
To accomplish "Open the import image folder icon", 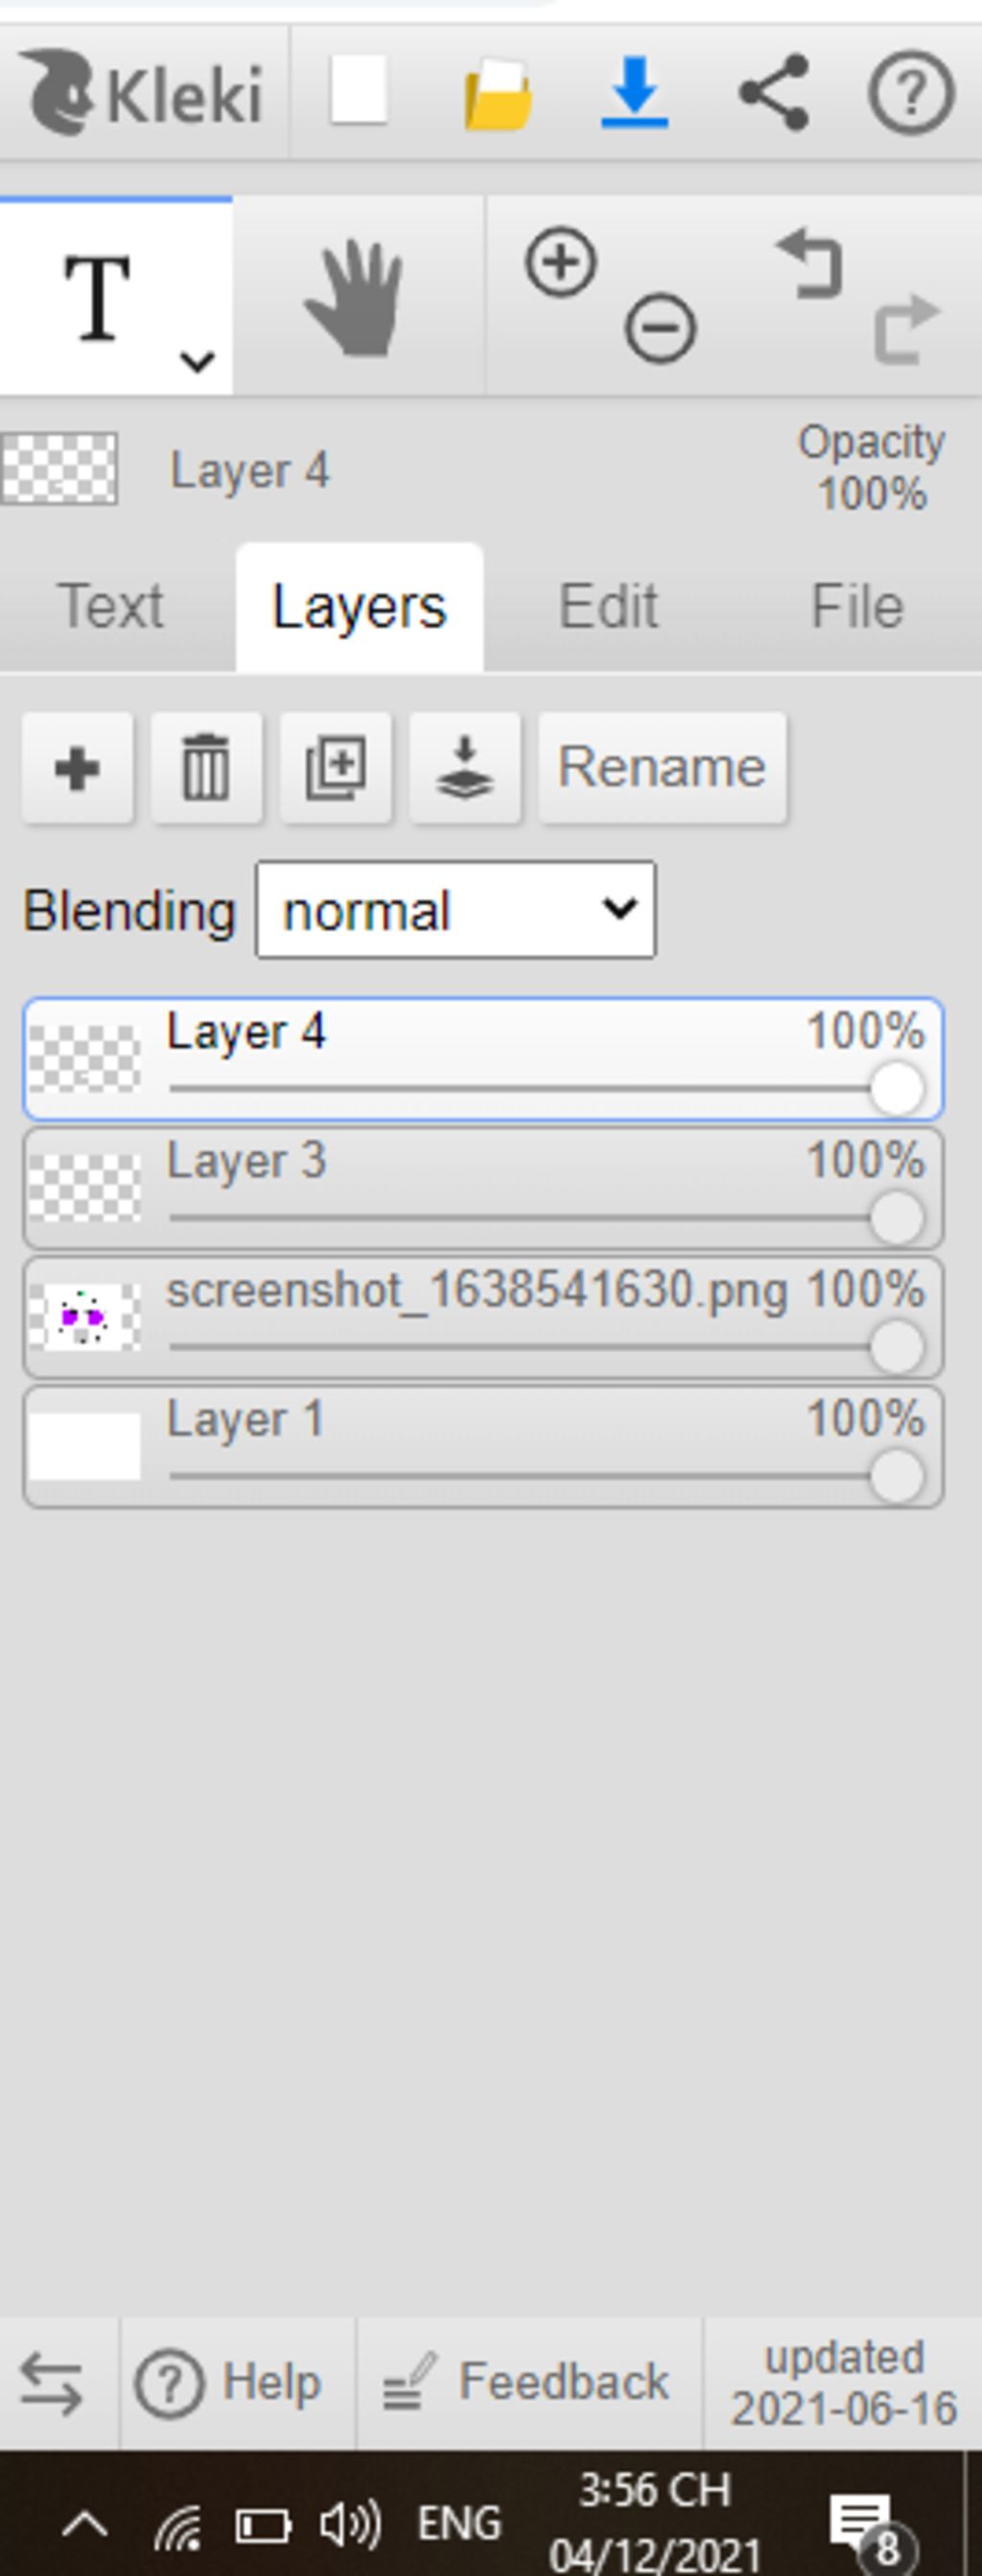I will coord(497,95).
